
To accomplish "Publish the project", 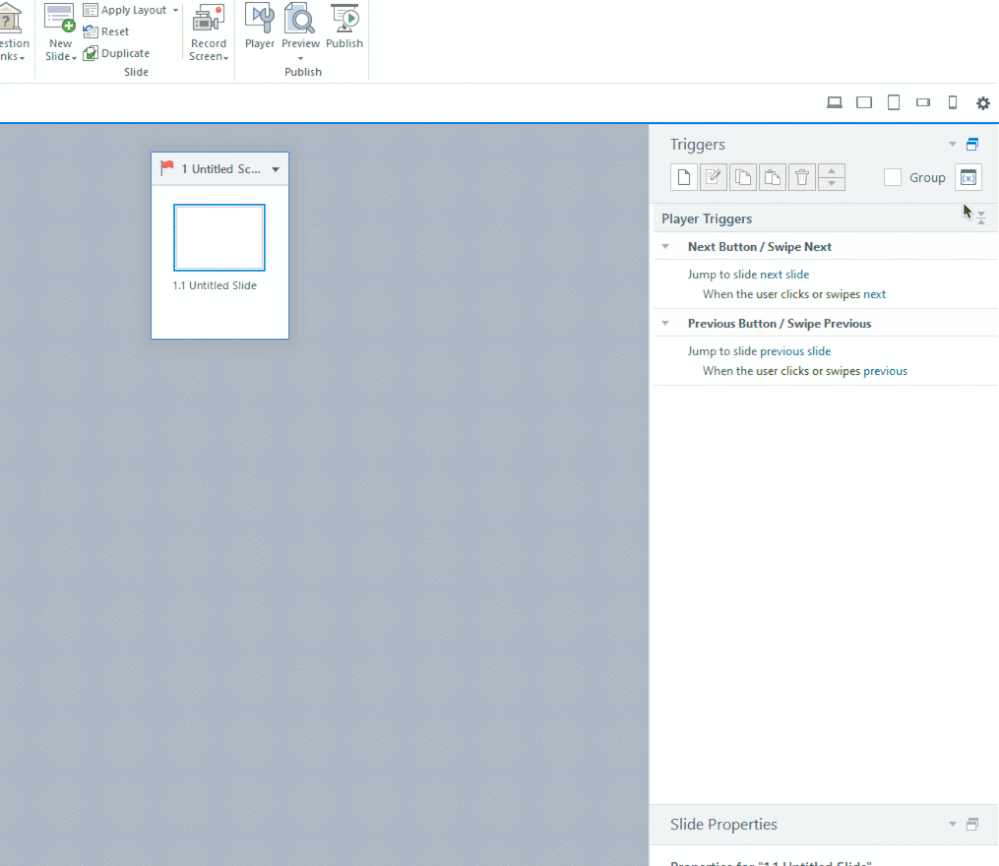I will click(x=344, y=26).
